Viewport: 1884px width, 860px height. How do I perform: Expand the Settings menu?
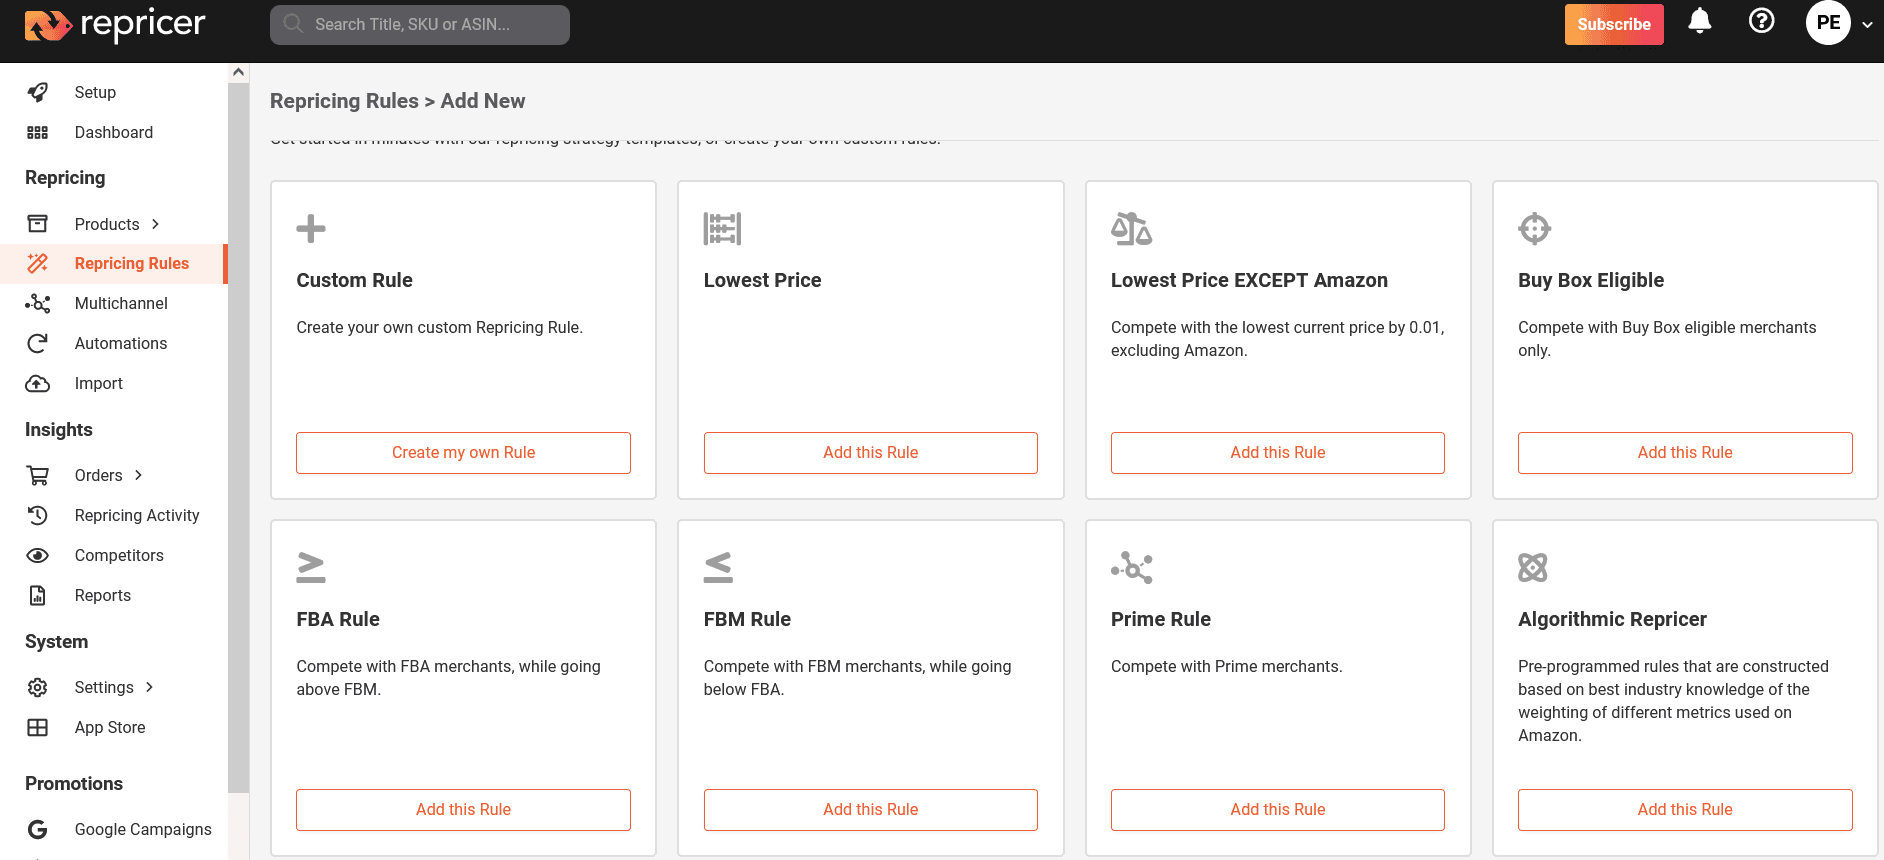point(149,687)
